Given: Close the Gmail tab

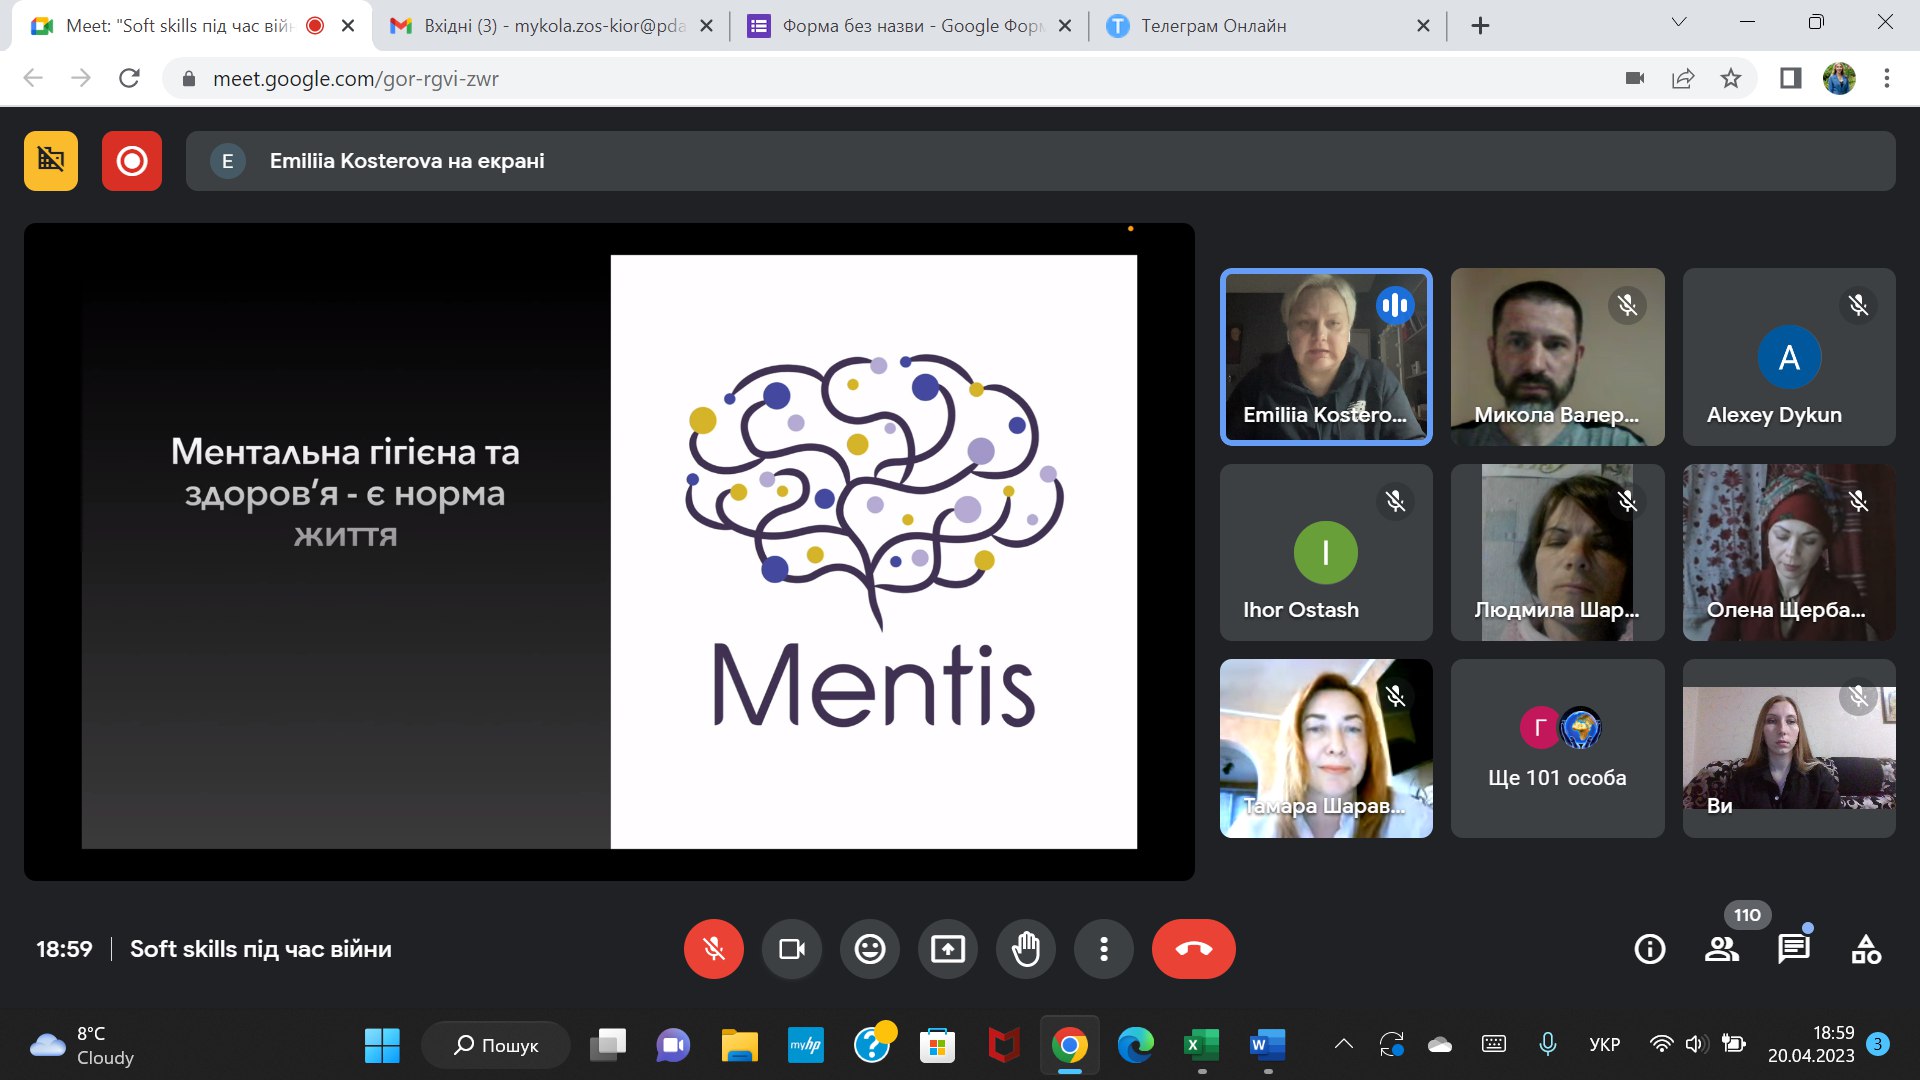Looking at the screenshot, I should click(706, 26).
